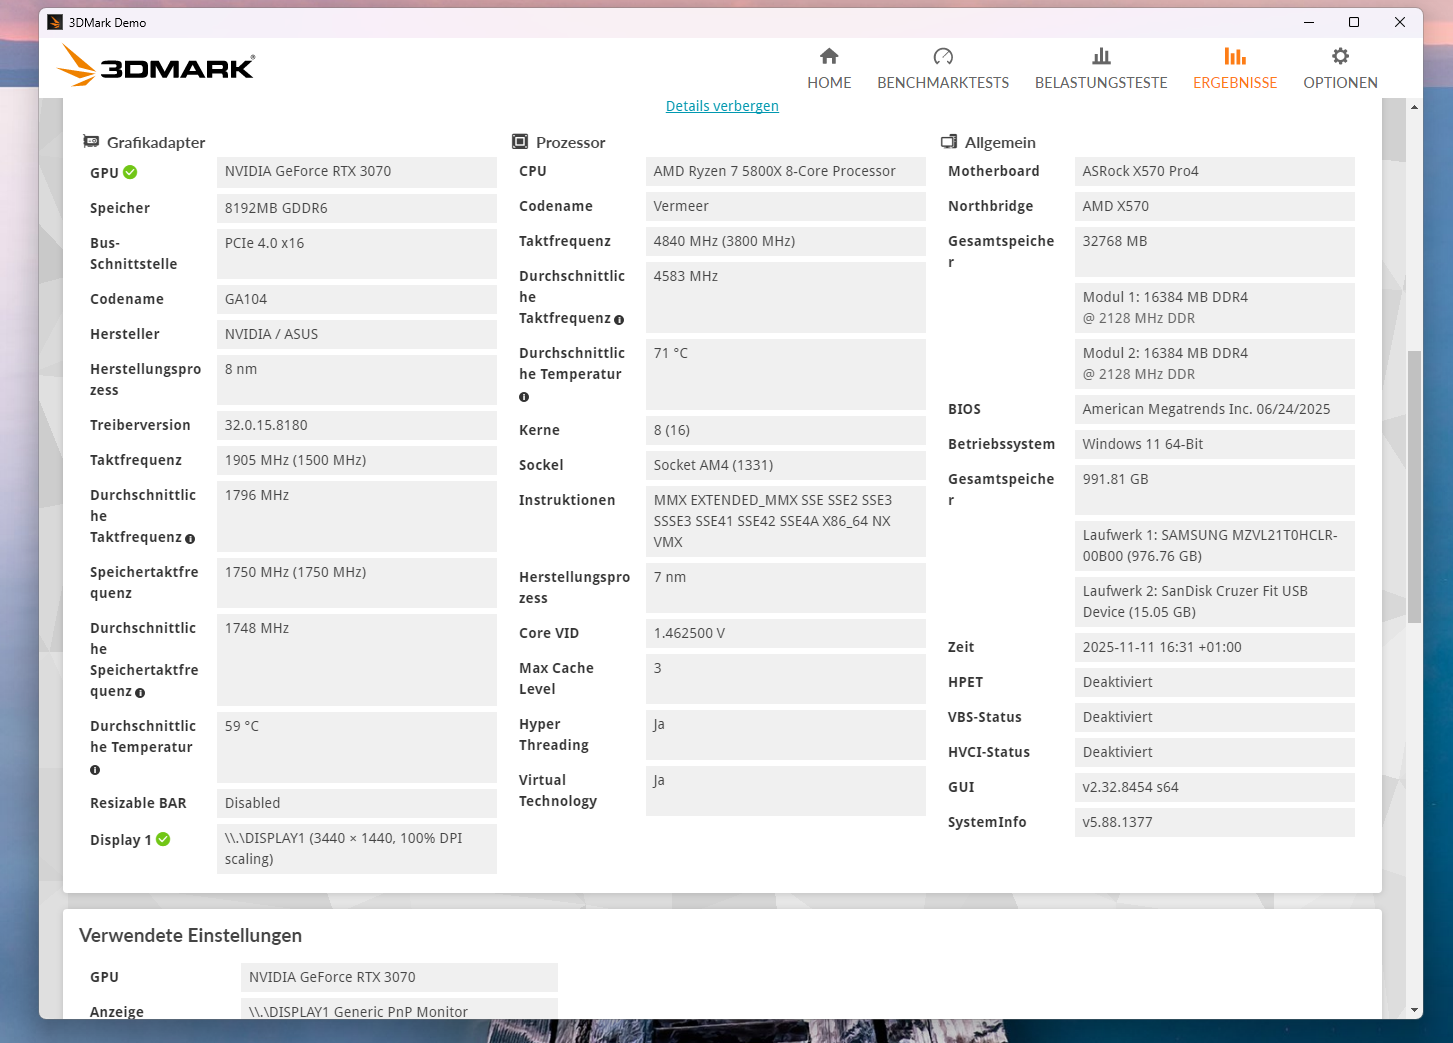Click the scrollbar up arrow
Viewport: 1453px width, 1043px height.
[1414, 106]
